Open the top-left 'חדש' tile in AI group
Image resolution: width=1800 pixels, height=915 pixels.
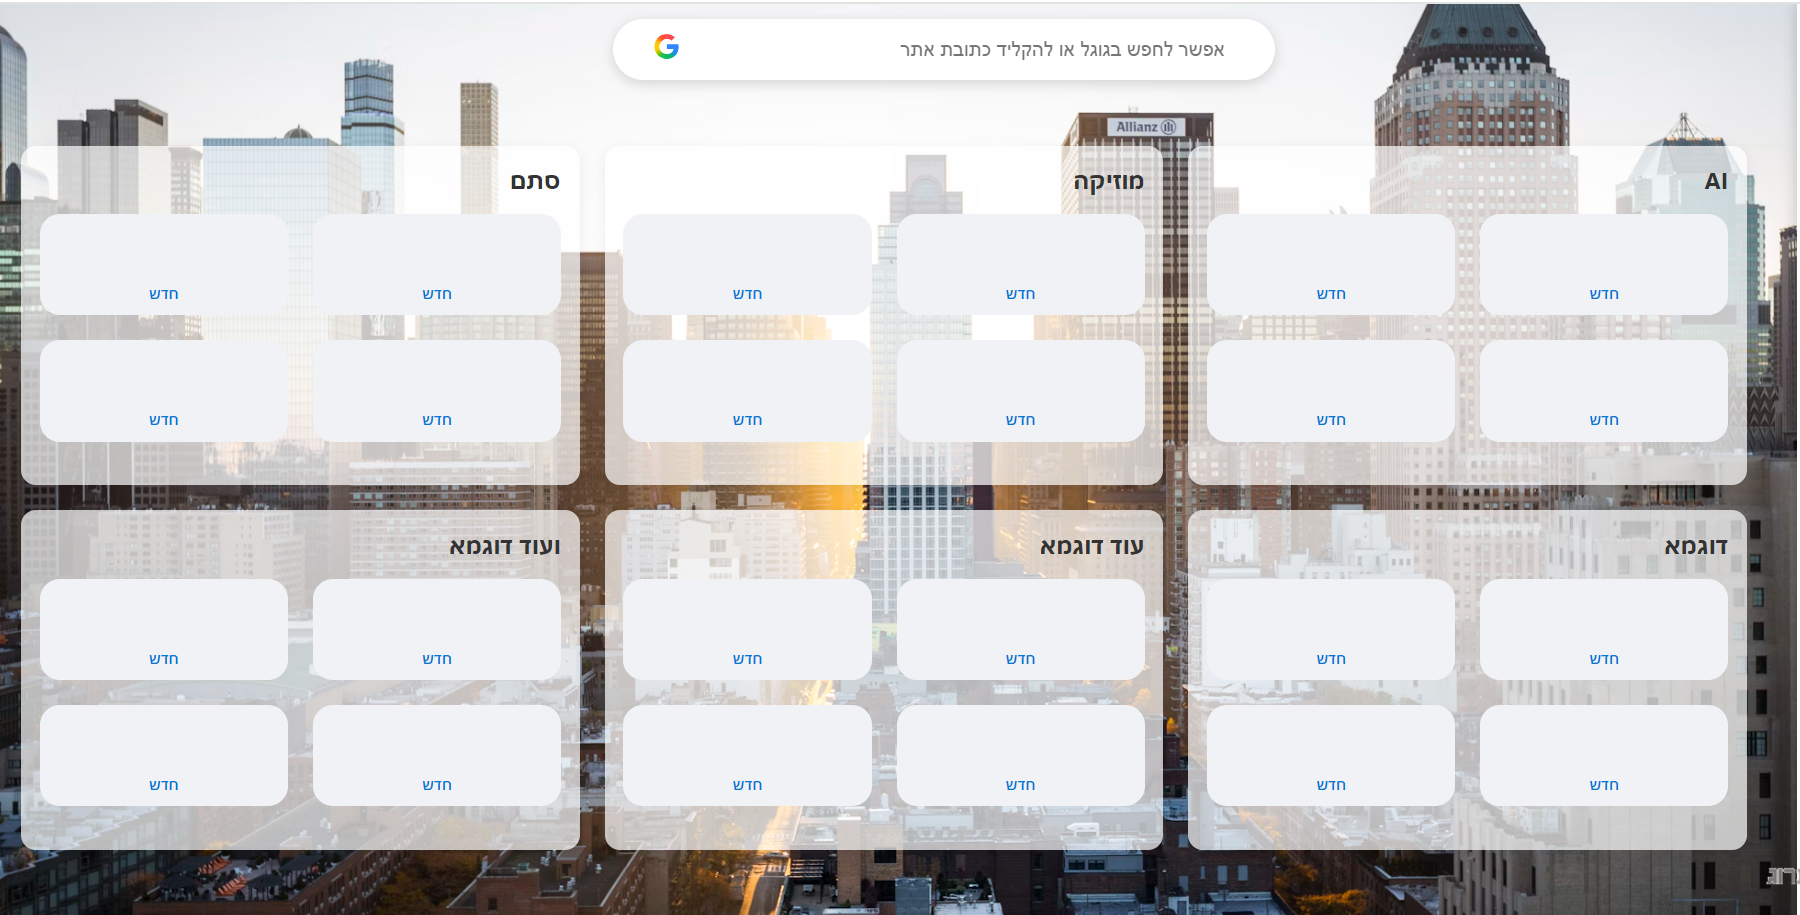tap(1330, 265)
